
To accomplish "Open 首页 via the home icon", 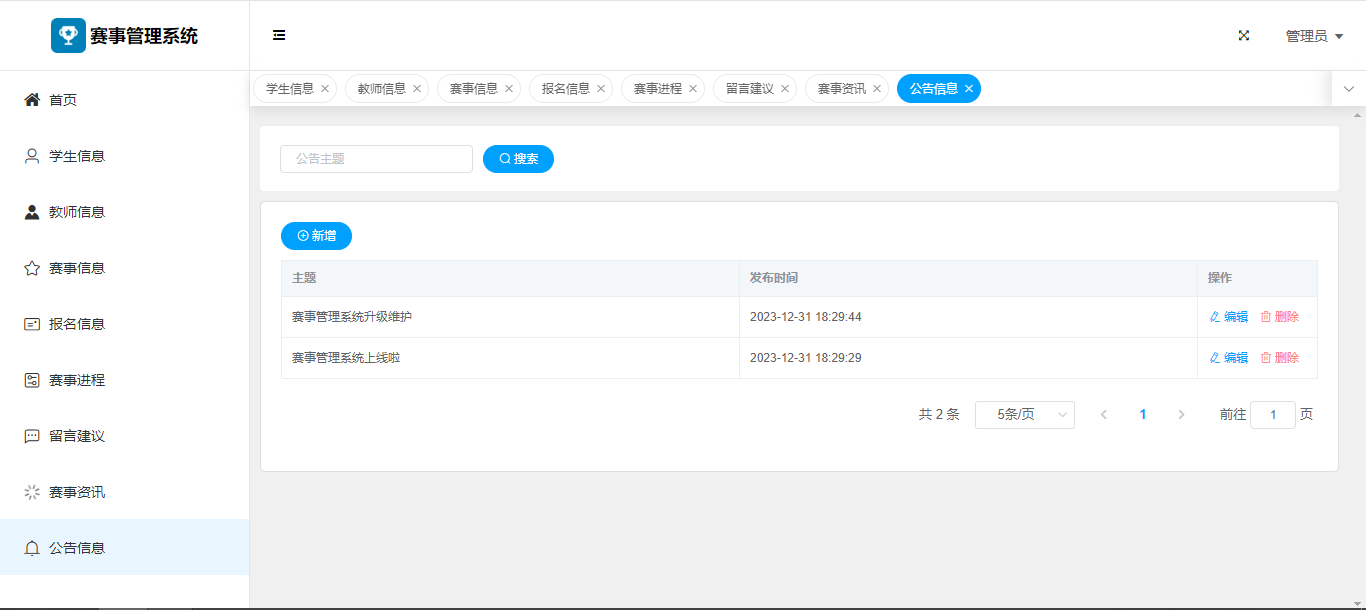I will 32,100.
